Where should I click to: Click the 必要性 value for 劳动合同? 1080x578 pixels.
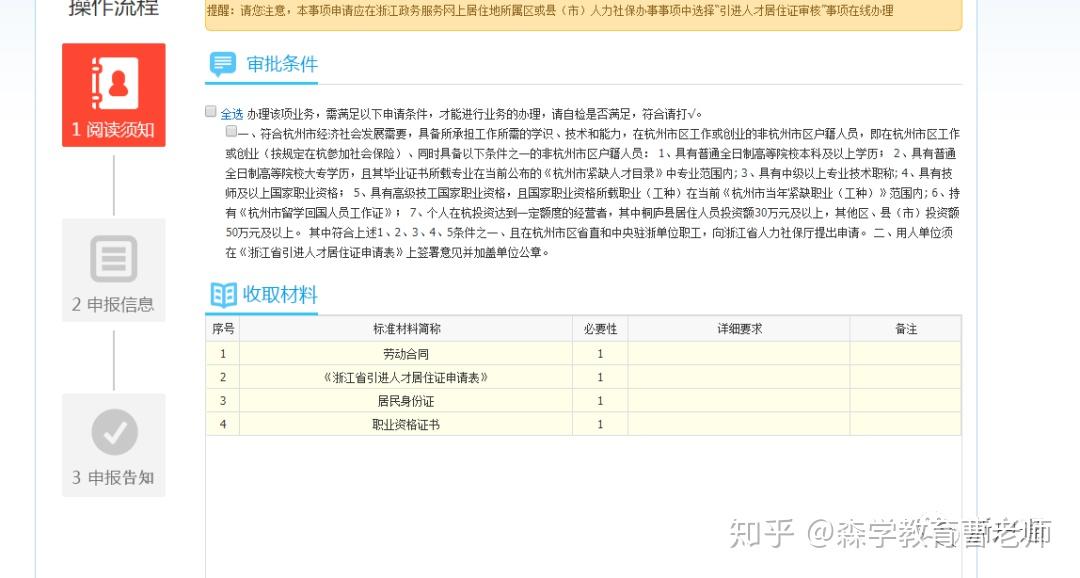coord(601,354)
